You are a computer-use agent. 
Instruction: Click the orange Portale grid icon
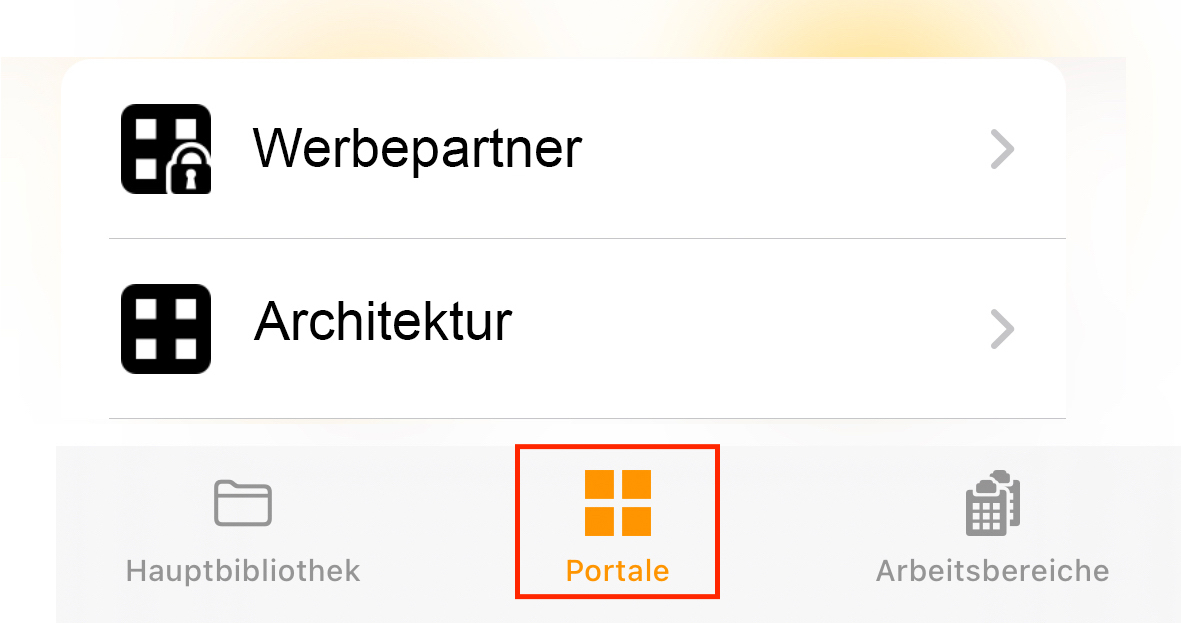tap(618, 502)
